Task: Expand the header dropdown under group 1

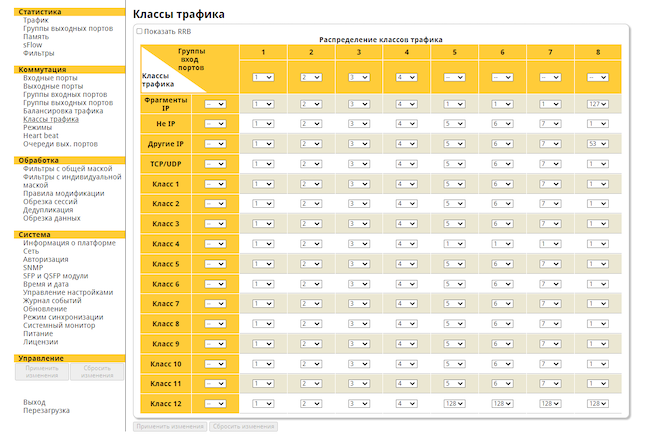Action: click(x=263, y=78)
